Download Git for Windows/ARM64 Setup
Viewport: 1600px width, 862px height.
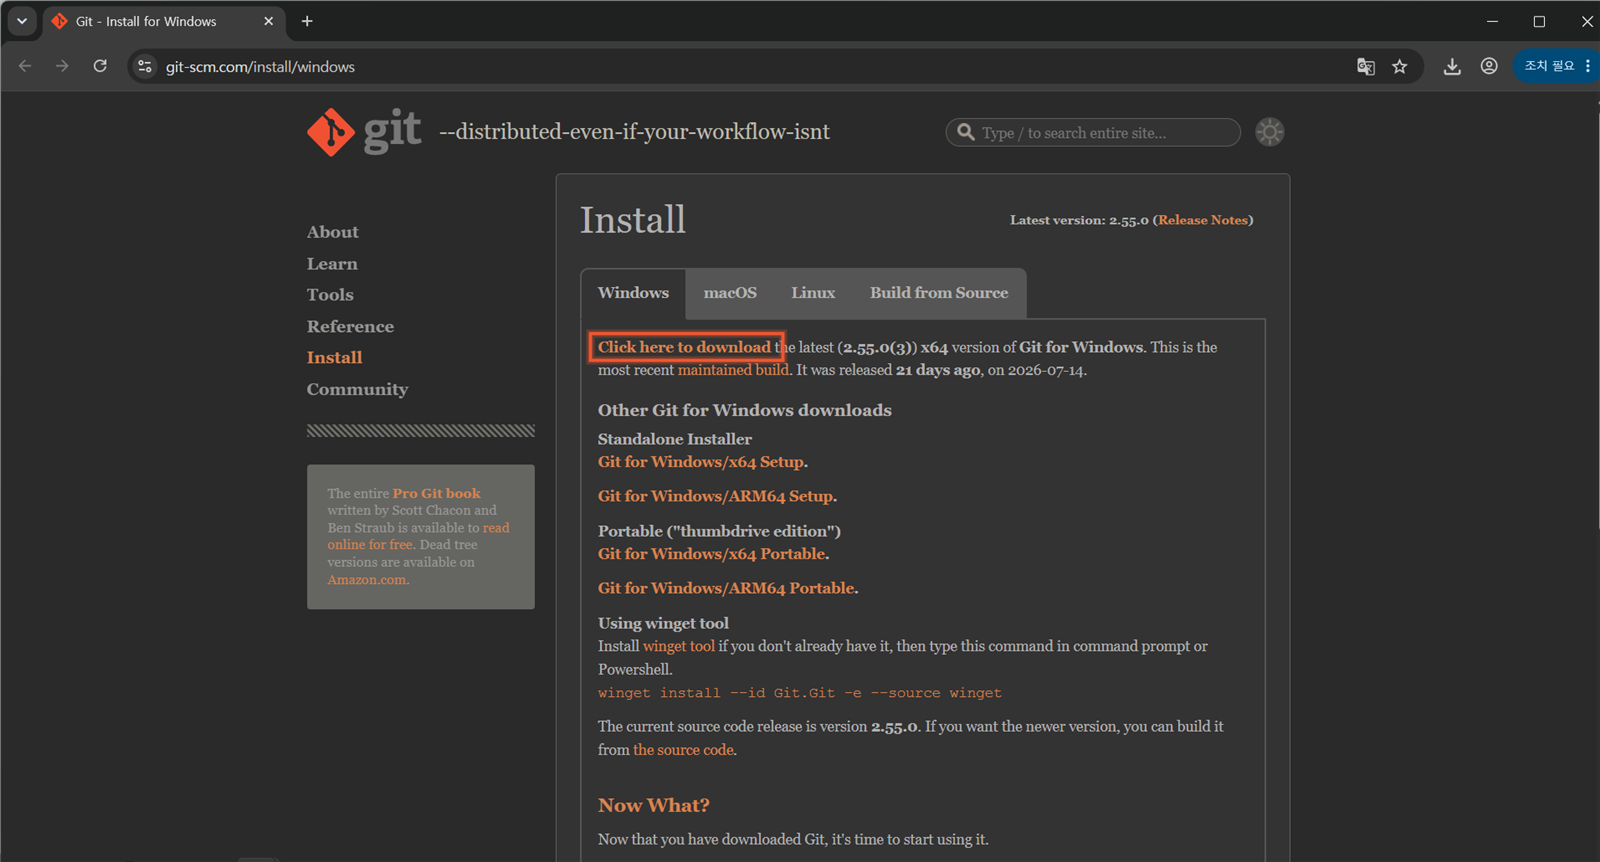point(715,496)
